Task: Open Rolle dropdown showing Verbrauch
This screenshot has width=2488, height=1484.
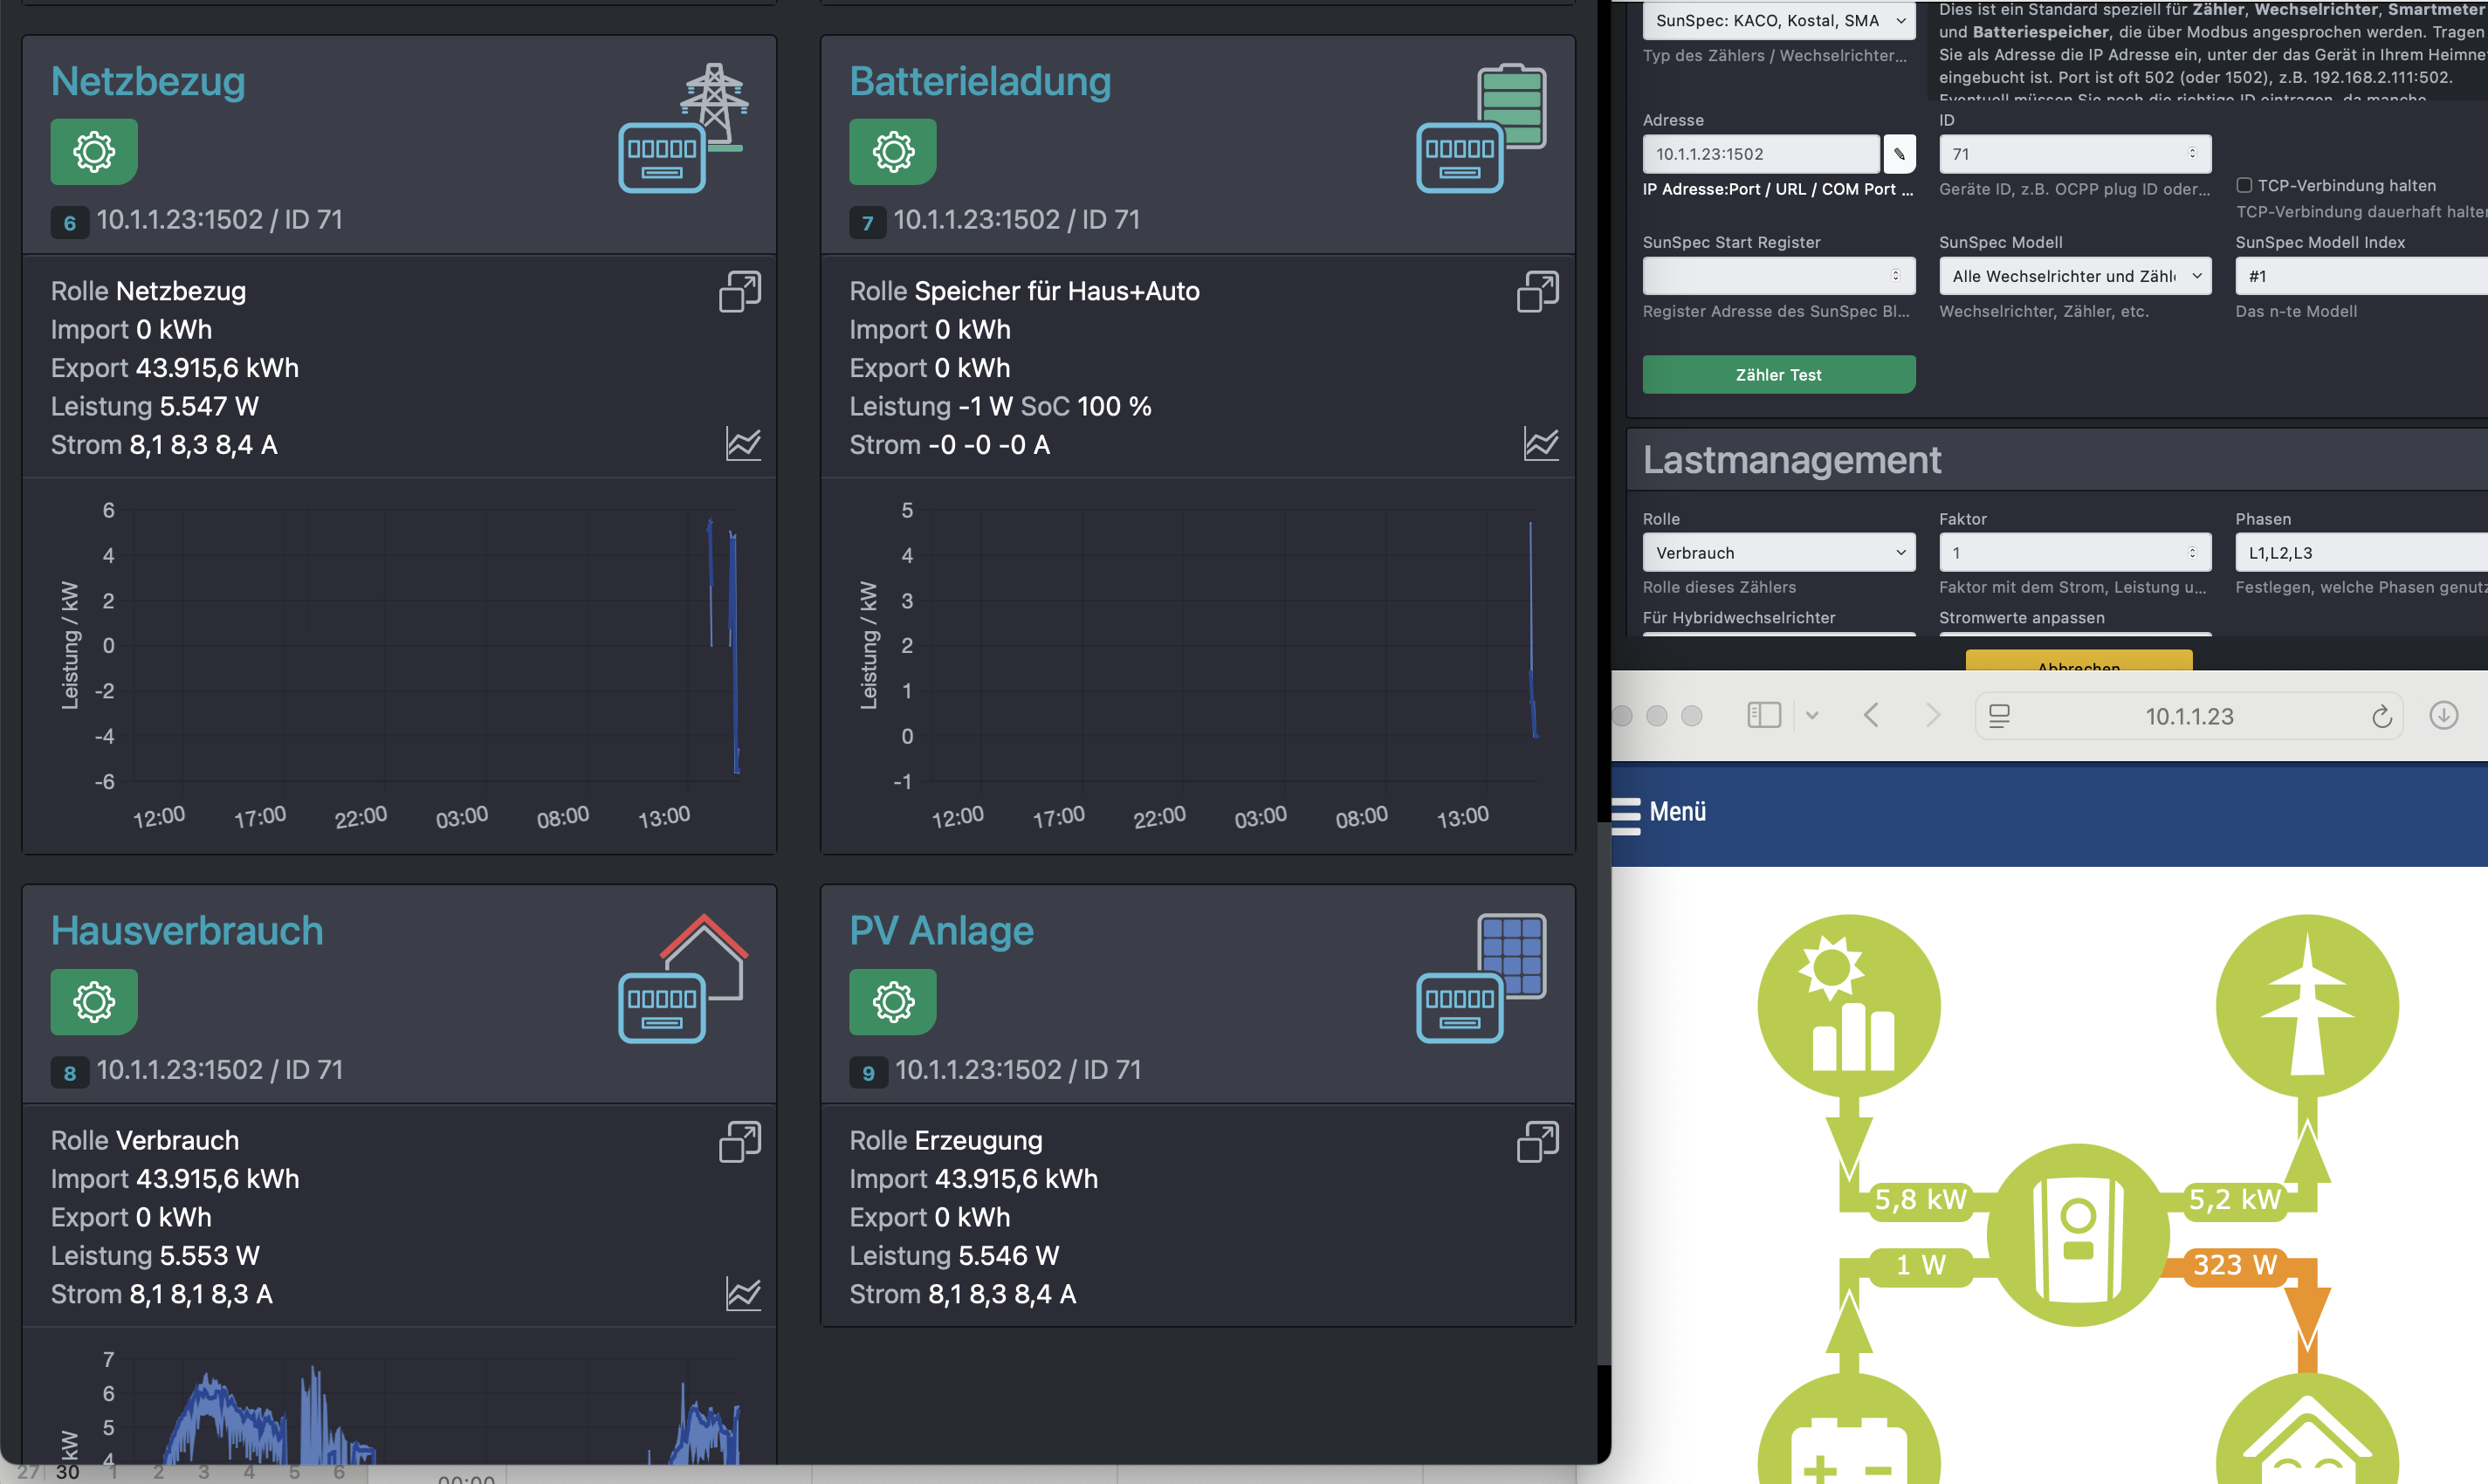Action: pos(1779,553)
